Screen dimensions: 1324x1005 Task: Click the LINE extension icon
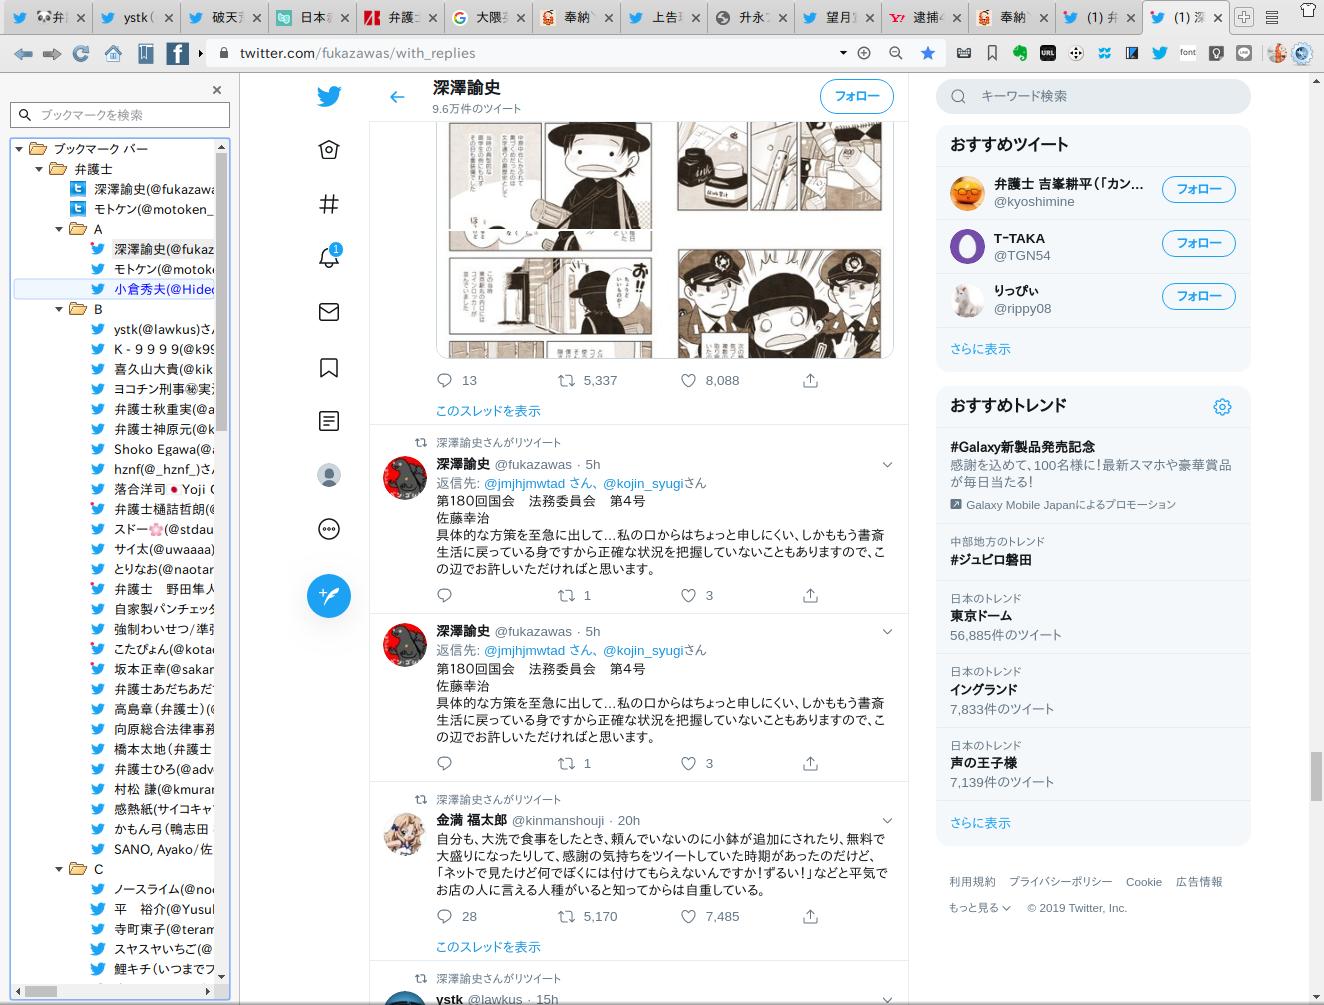(1244, 53)
